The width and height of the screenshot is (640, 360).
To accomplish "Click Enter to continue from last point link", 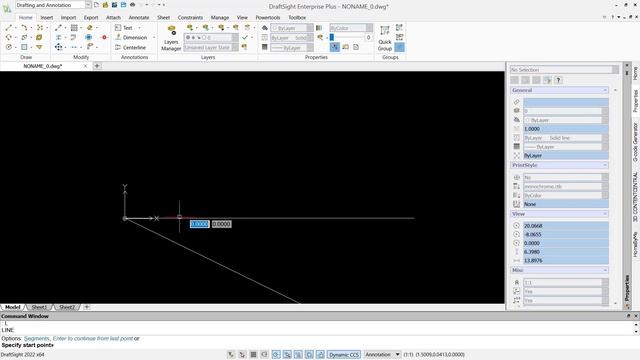I will pos(93,338).
